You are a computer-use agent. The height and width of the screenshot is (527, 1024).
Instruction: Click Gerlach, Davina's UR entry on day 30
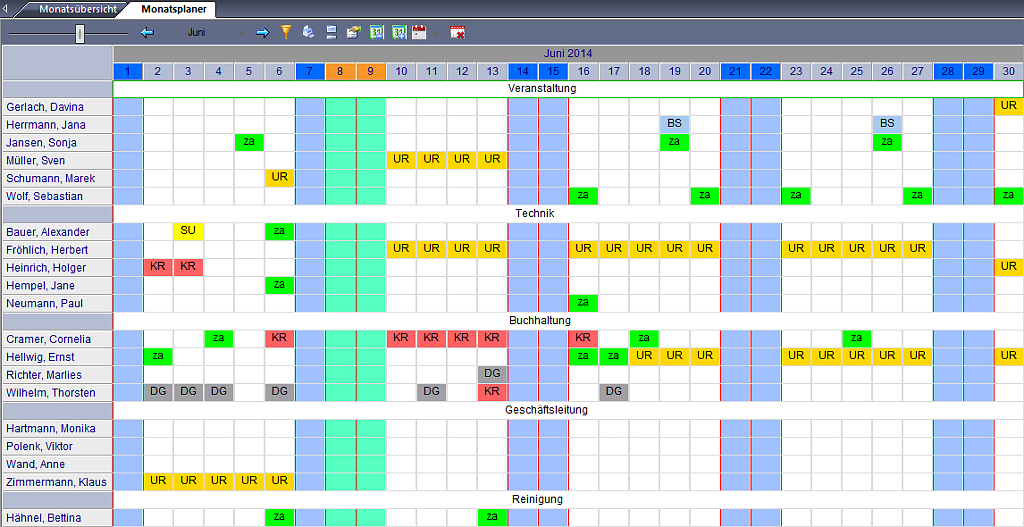[1008, 106]
